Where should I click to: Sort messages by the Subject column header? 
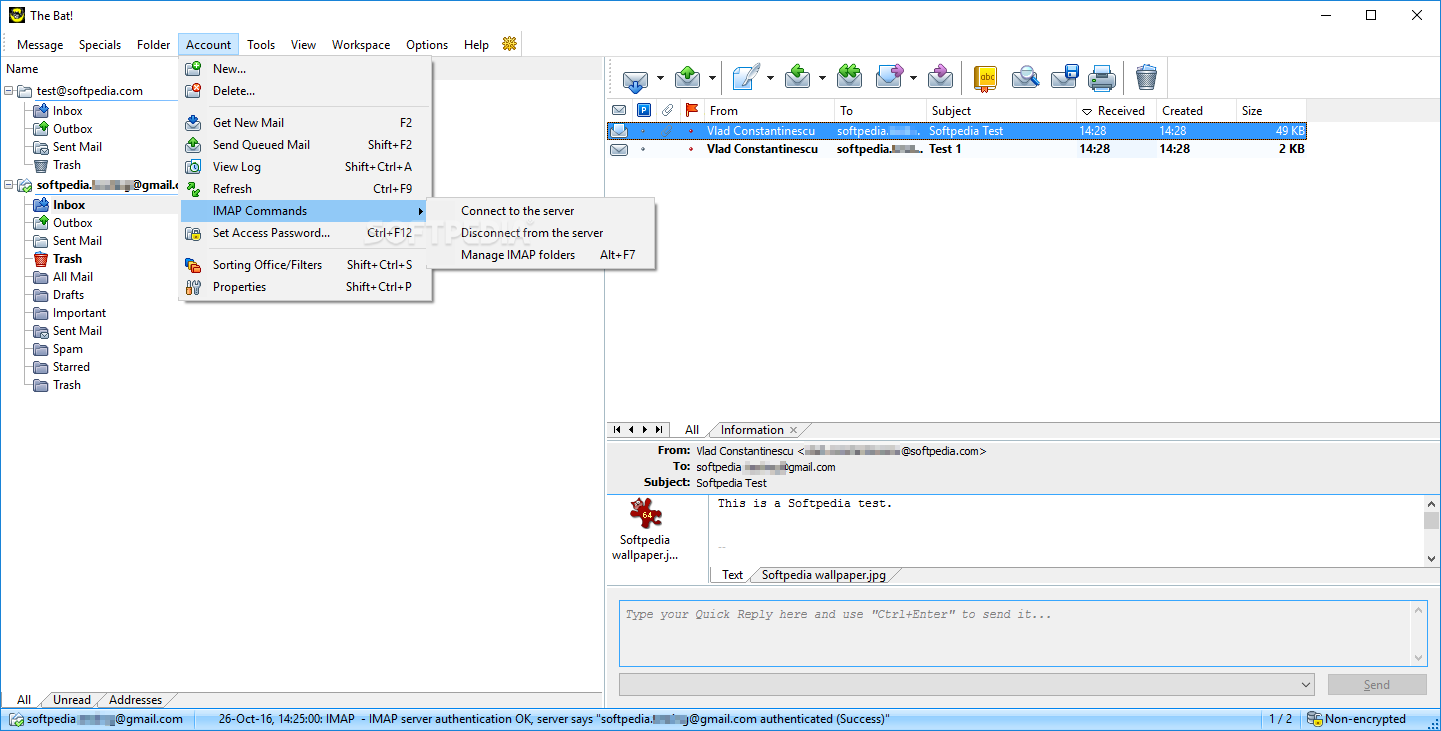pyautogui.click(x=1001, y=110)
